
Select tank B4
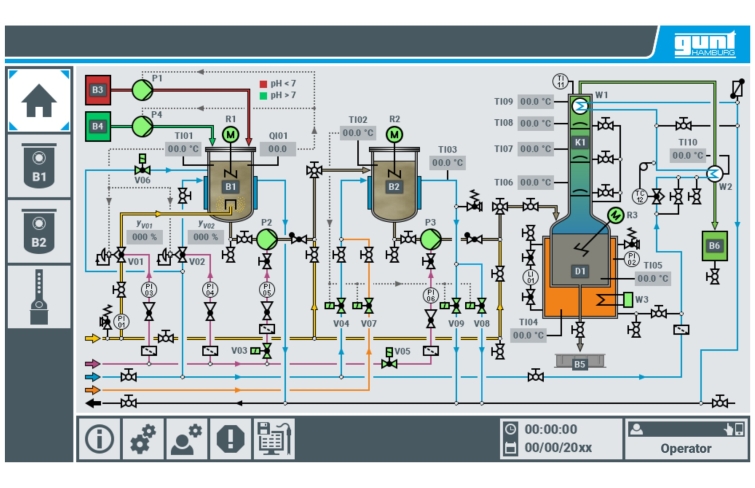pos(98,126)
